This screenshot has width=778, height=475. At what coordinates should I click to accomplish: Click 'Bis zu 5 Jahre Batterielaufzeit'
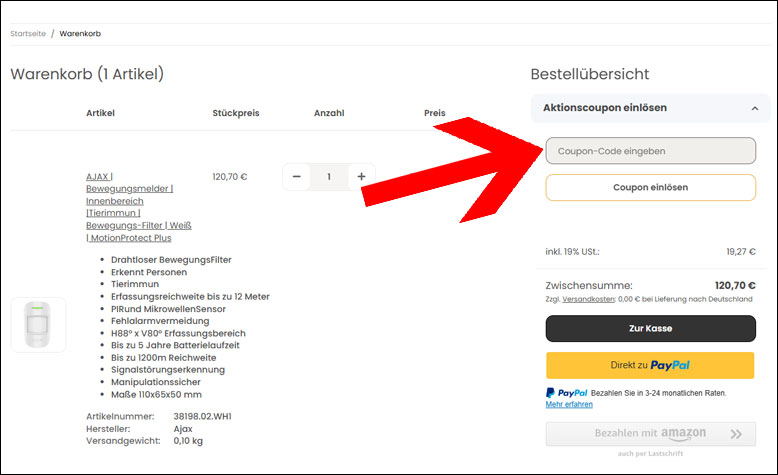pos(175,345)
